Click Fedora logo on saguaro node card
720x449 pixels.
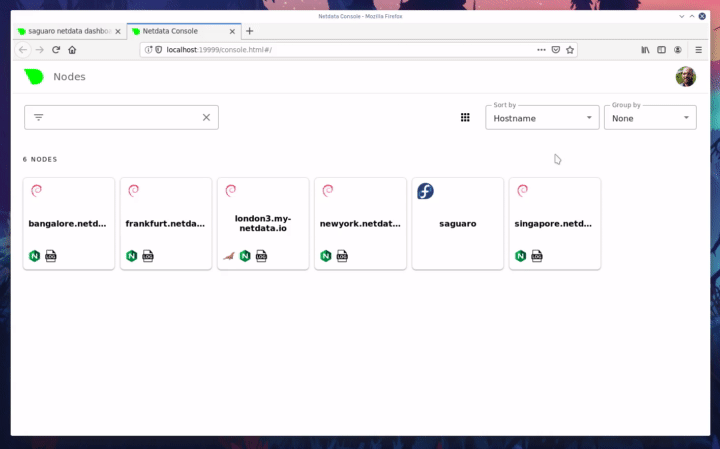pos(425,191)
